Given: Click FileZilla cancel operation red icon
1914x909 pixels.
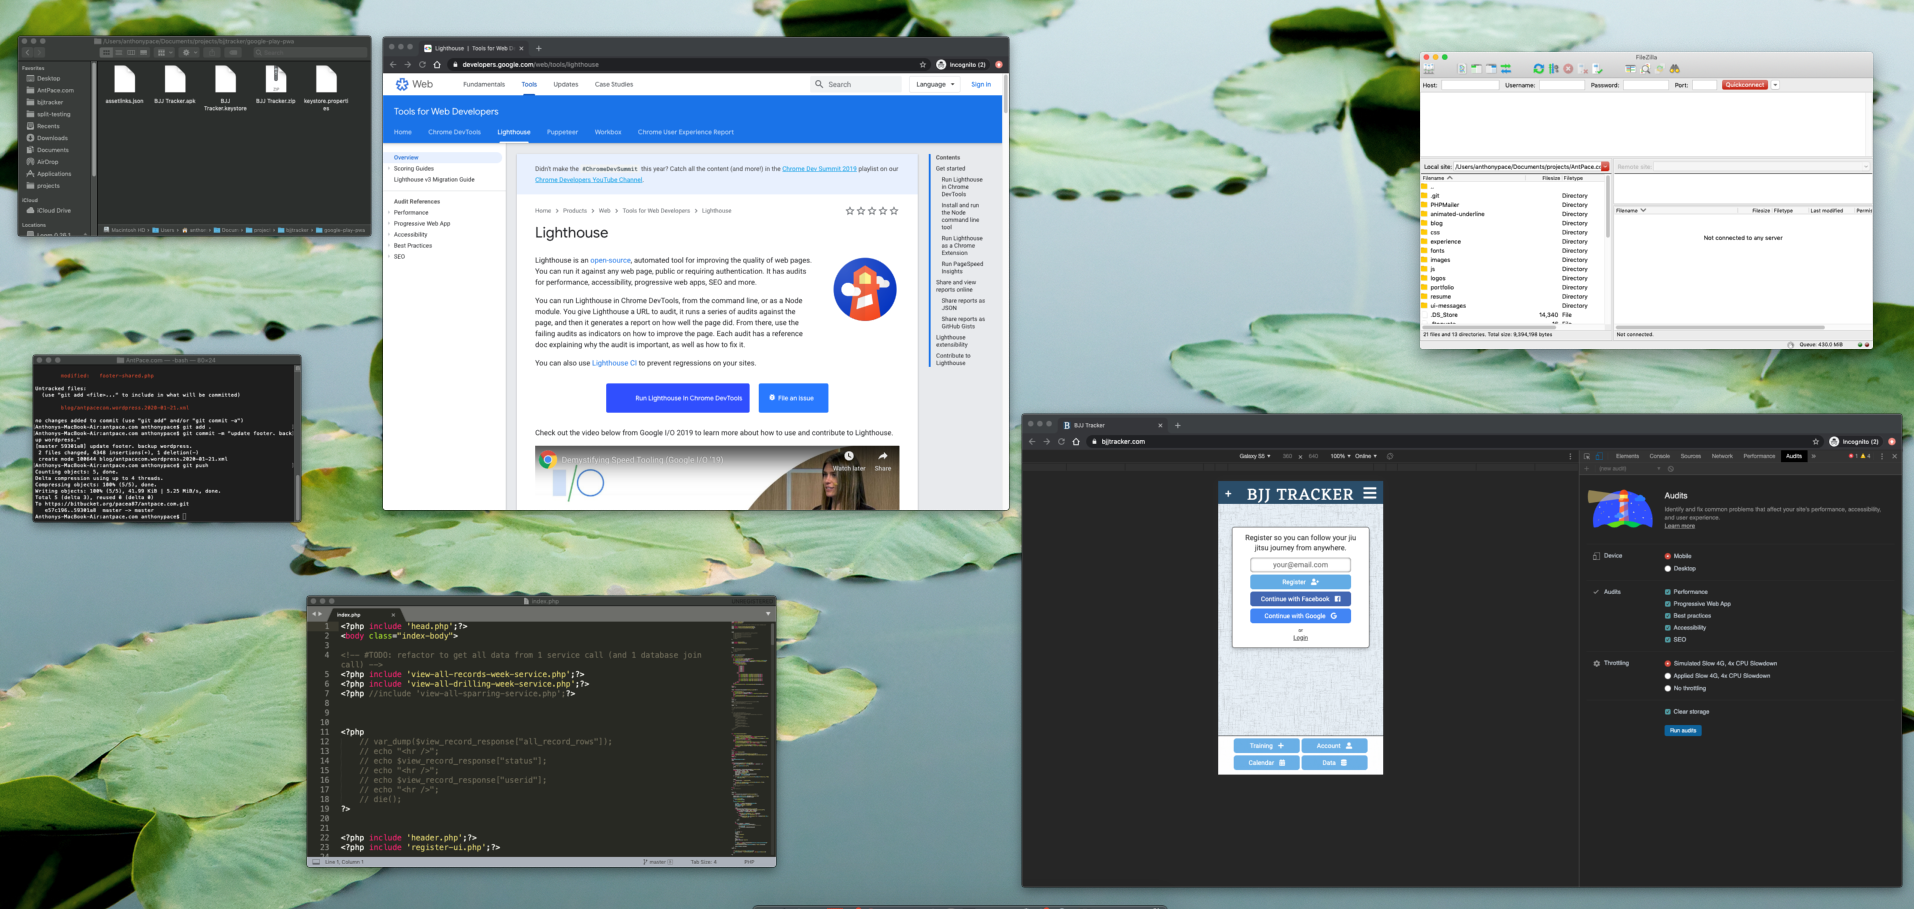Looking at the screenshot, I should [x=1568, y=69].
